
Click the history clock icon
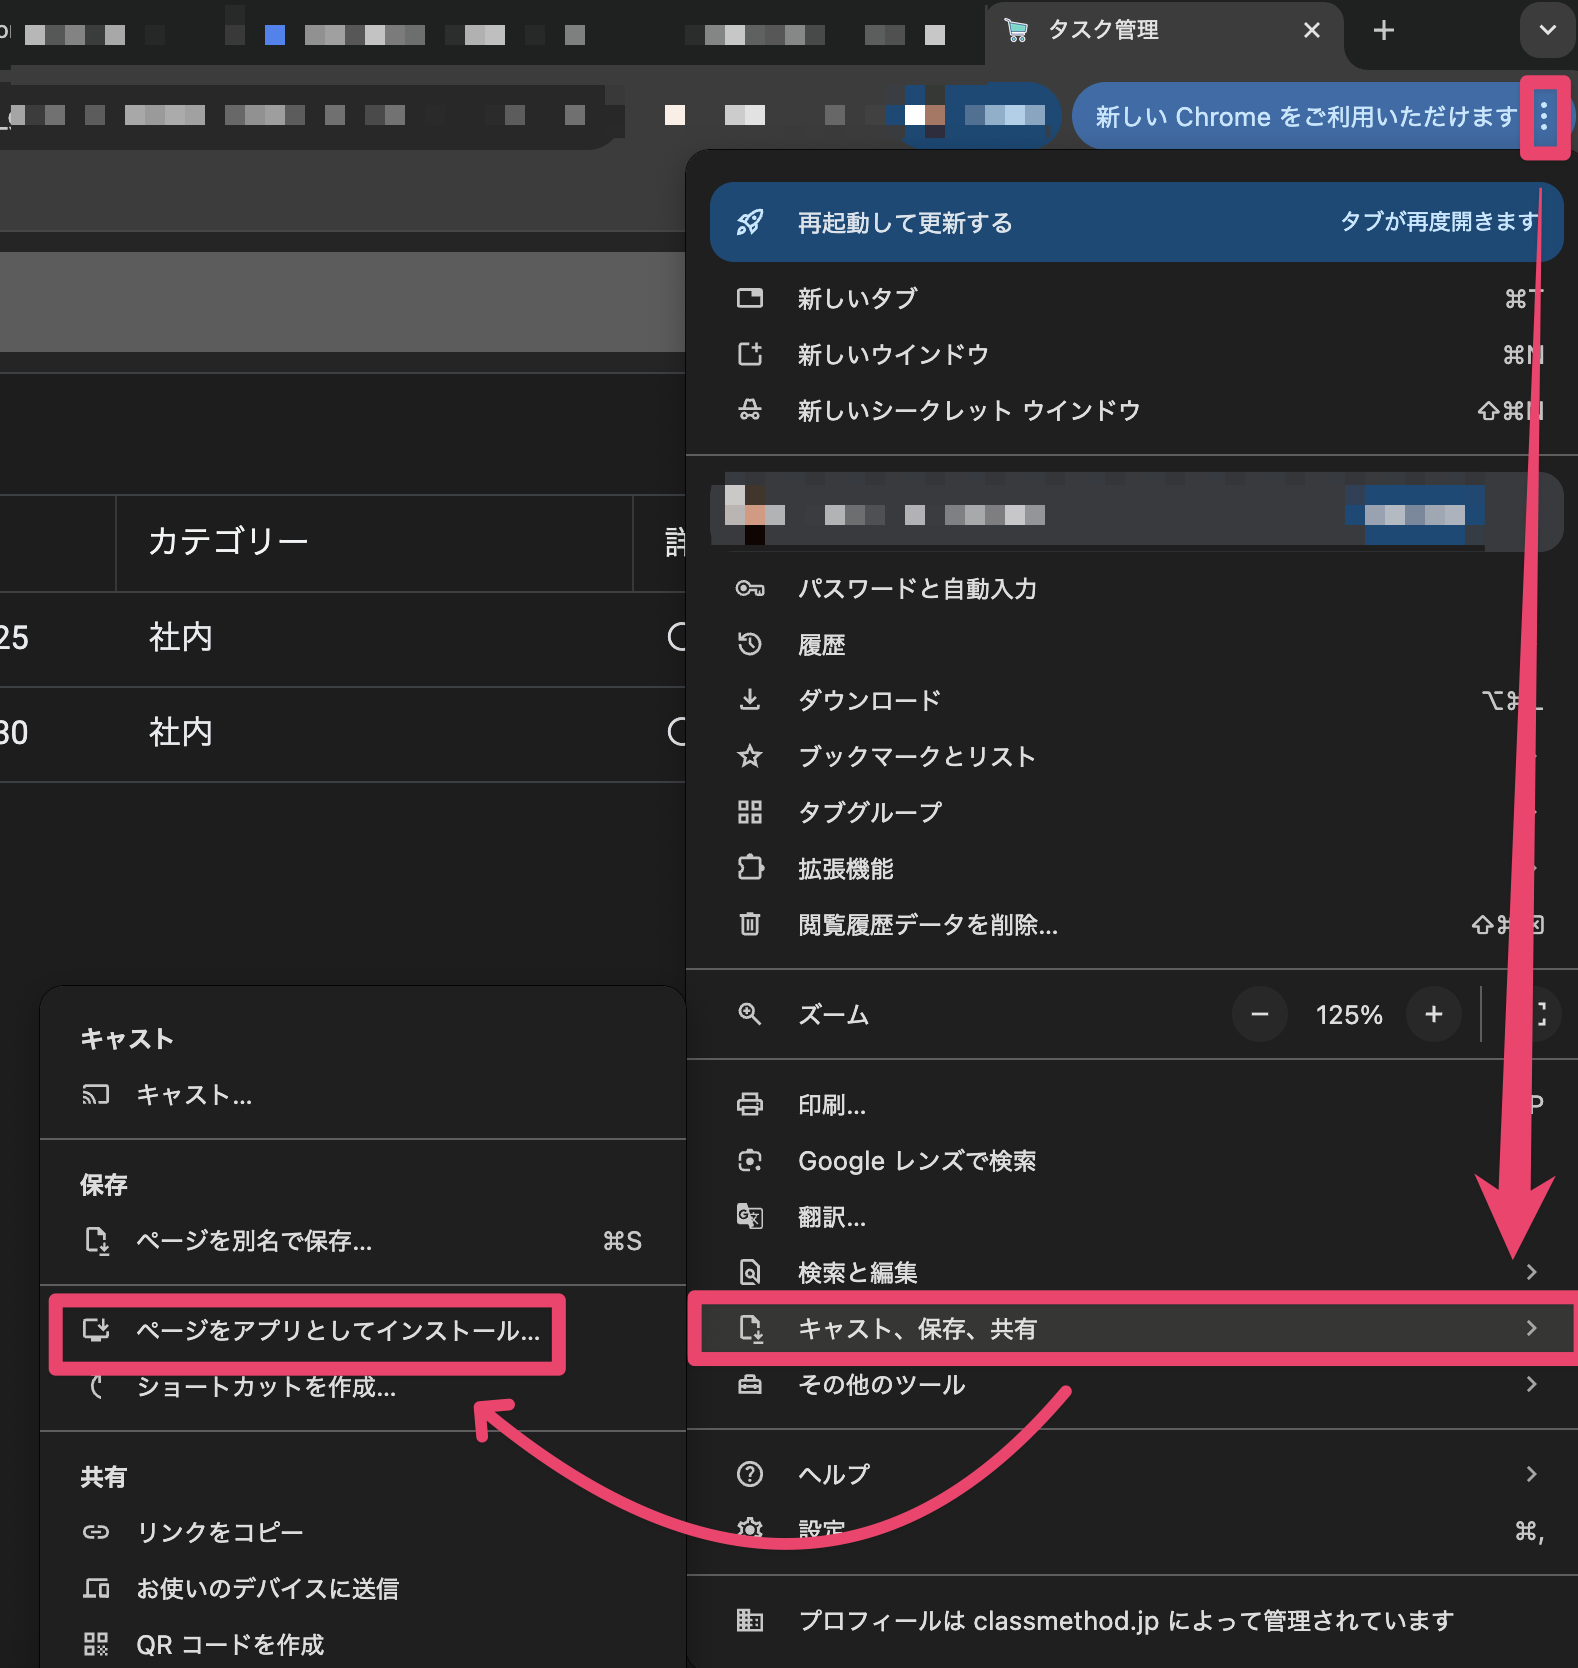(750, 644)
